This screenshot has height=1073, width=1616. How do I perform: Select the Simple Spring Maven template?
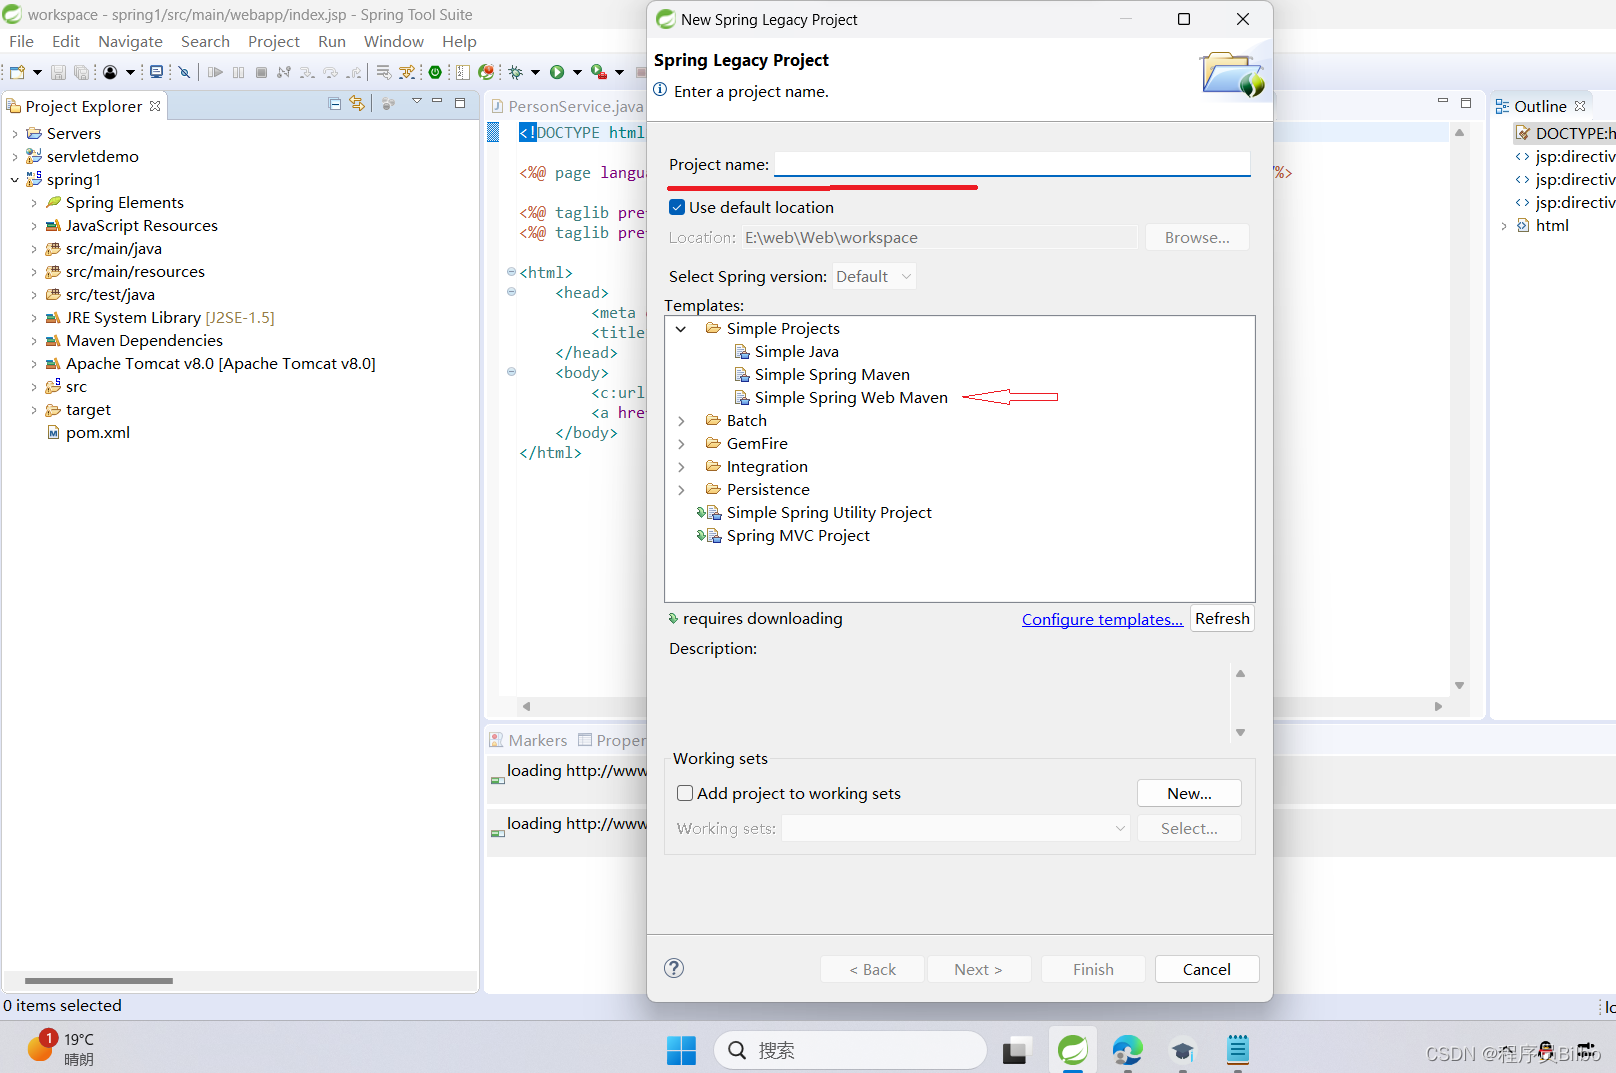click(832, 375)
